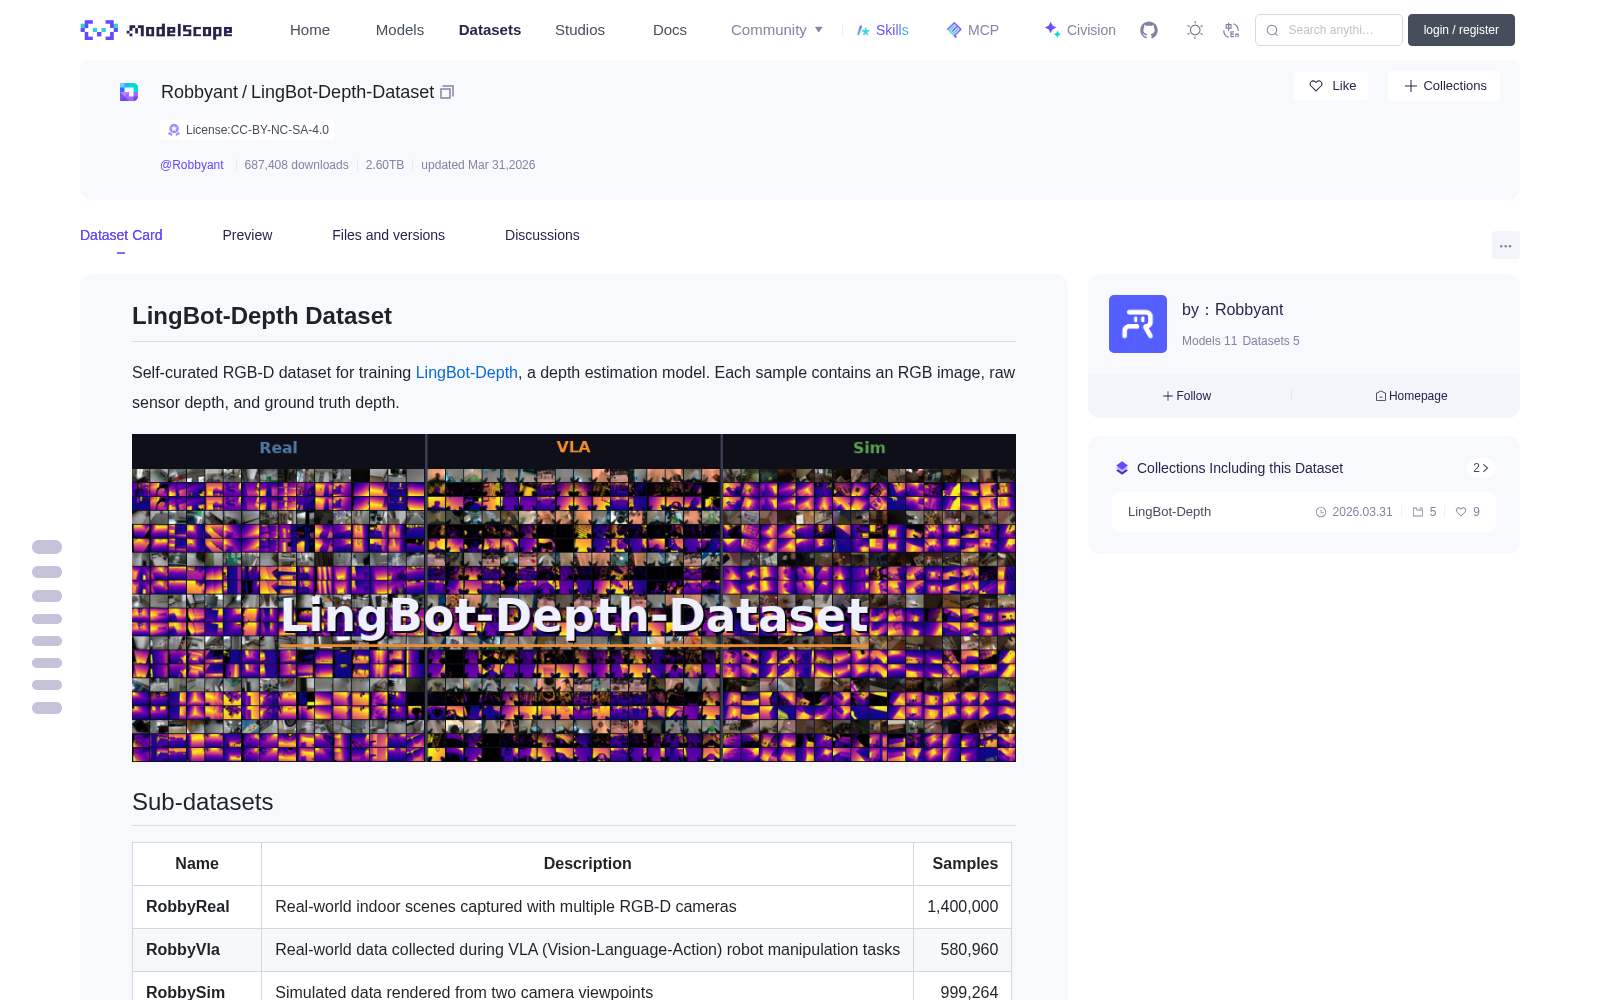Jump to the first section in the outline
The image size is (1600, 1000).
(47, 547)
